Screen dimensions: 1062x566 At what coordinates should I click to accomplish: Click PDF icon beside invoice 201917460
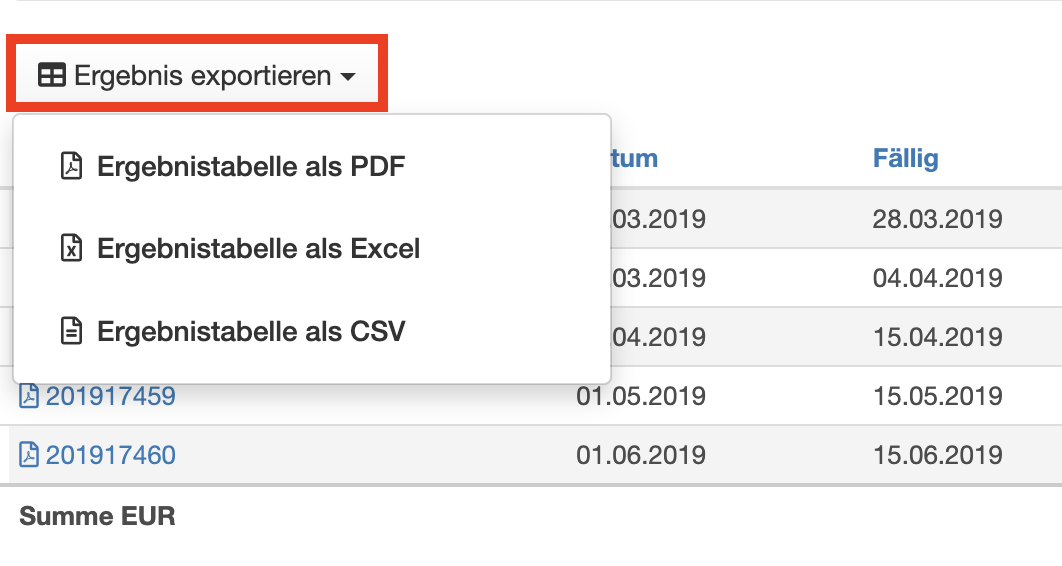tap(29, 455)
